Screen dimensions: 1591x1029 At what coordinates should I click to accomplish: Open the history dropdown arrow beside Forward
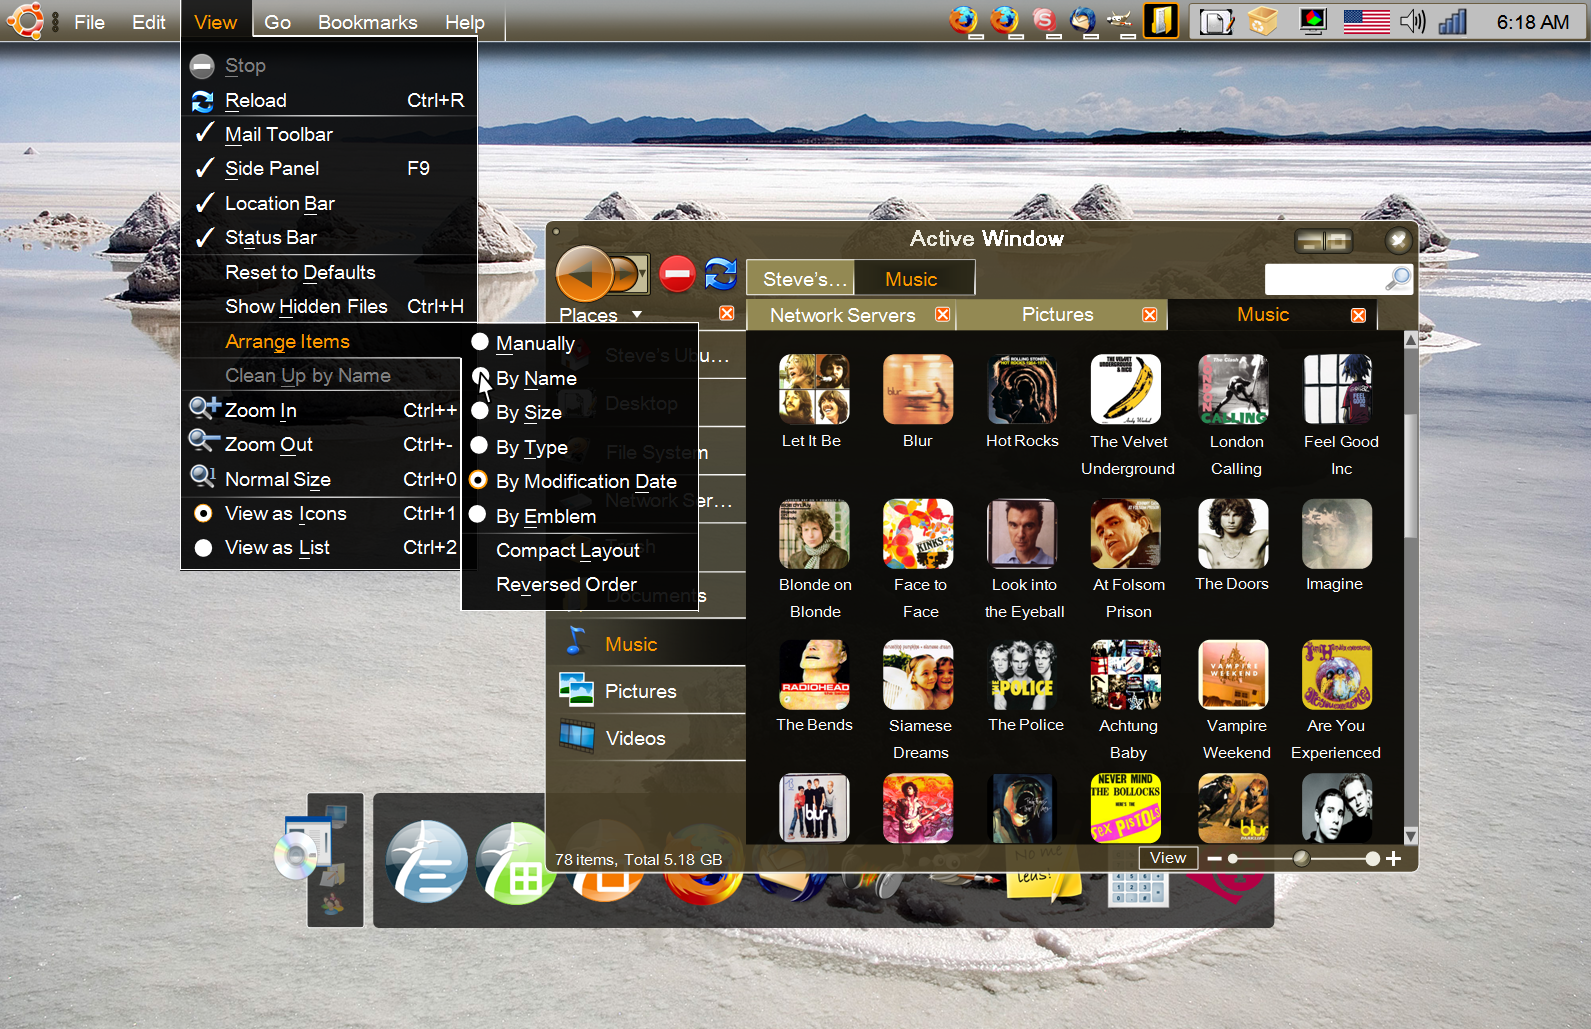[x=642, y=273]
